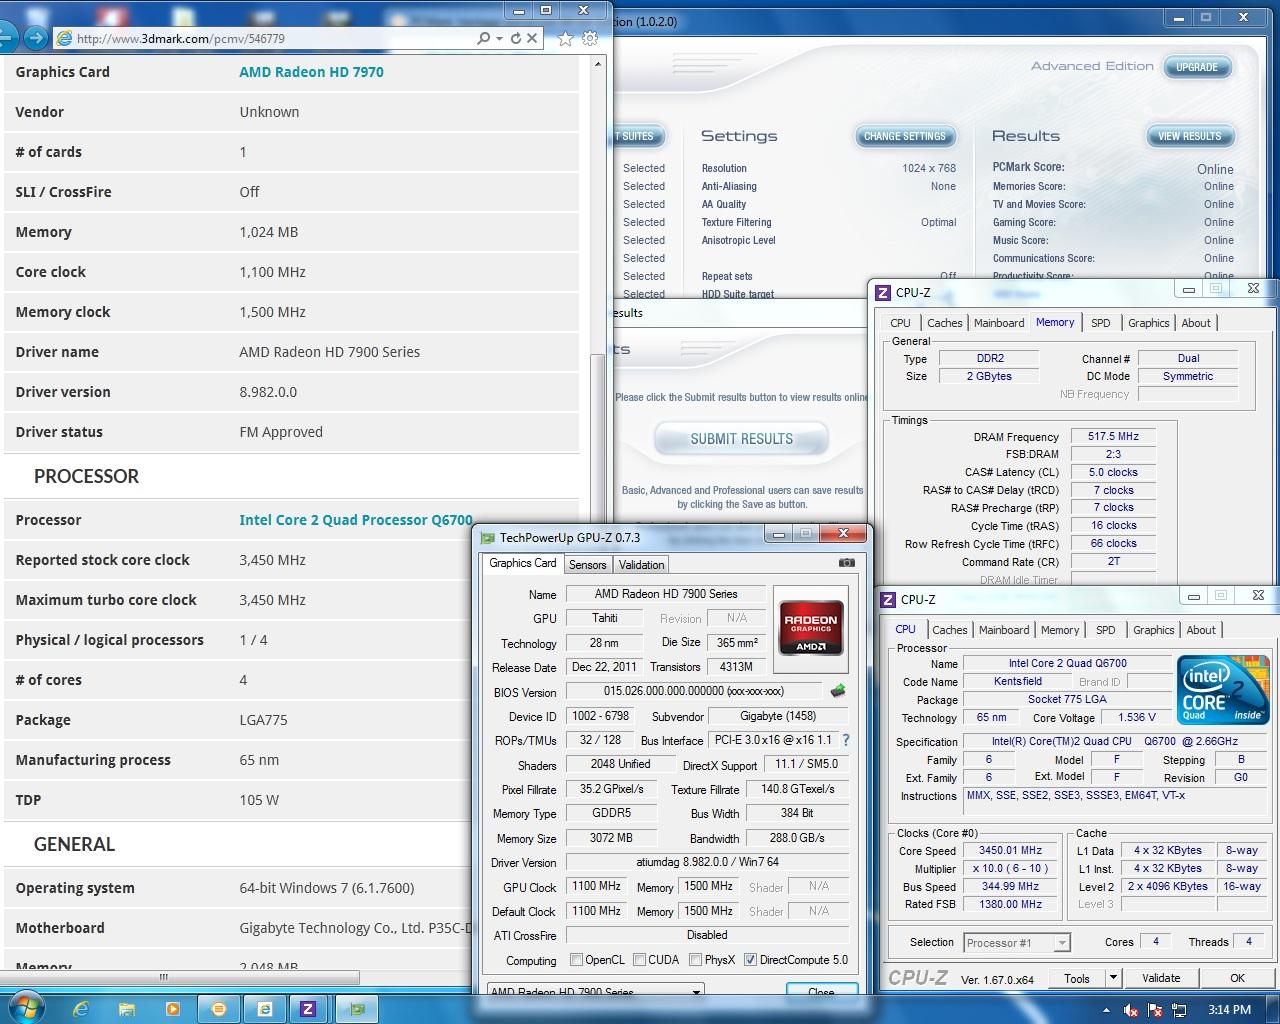
Task: Click PCMark VIEW RESULTS button
Action: [1190, 136]
